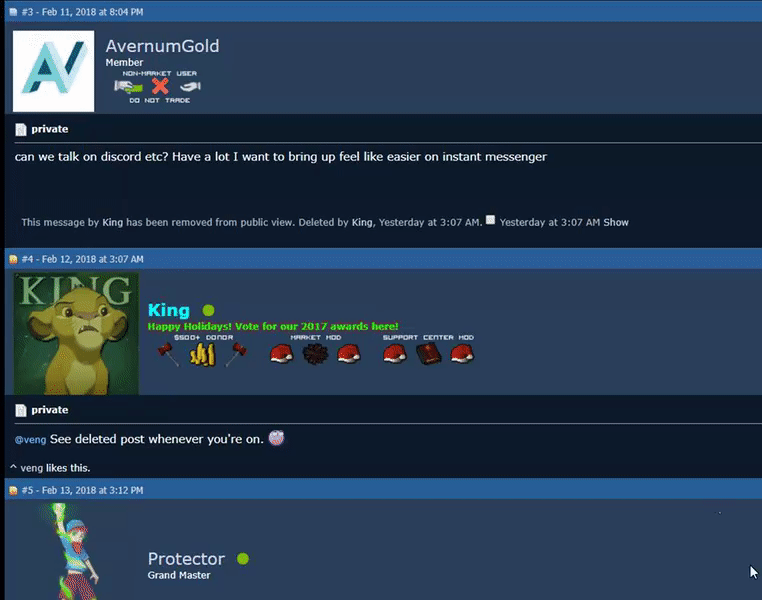The width and height of the screenshot is (762, 600).
Task: Click the King username link
Action: tap(169, 310)
